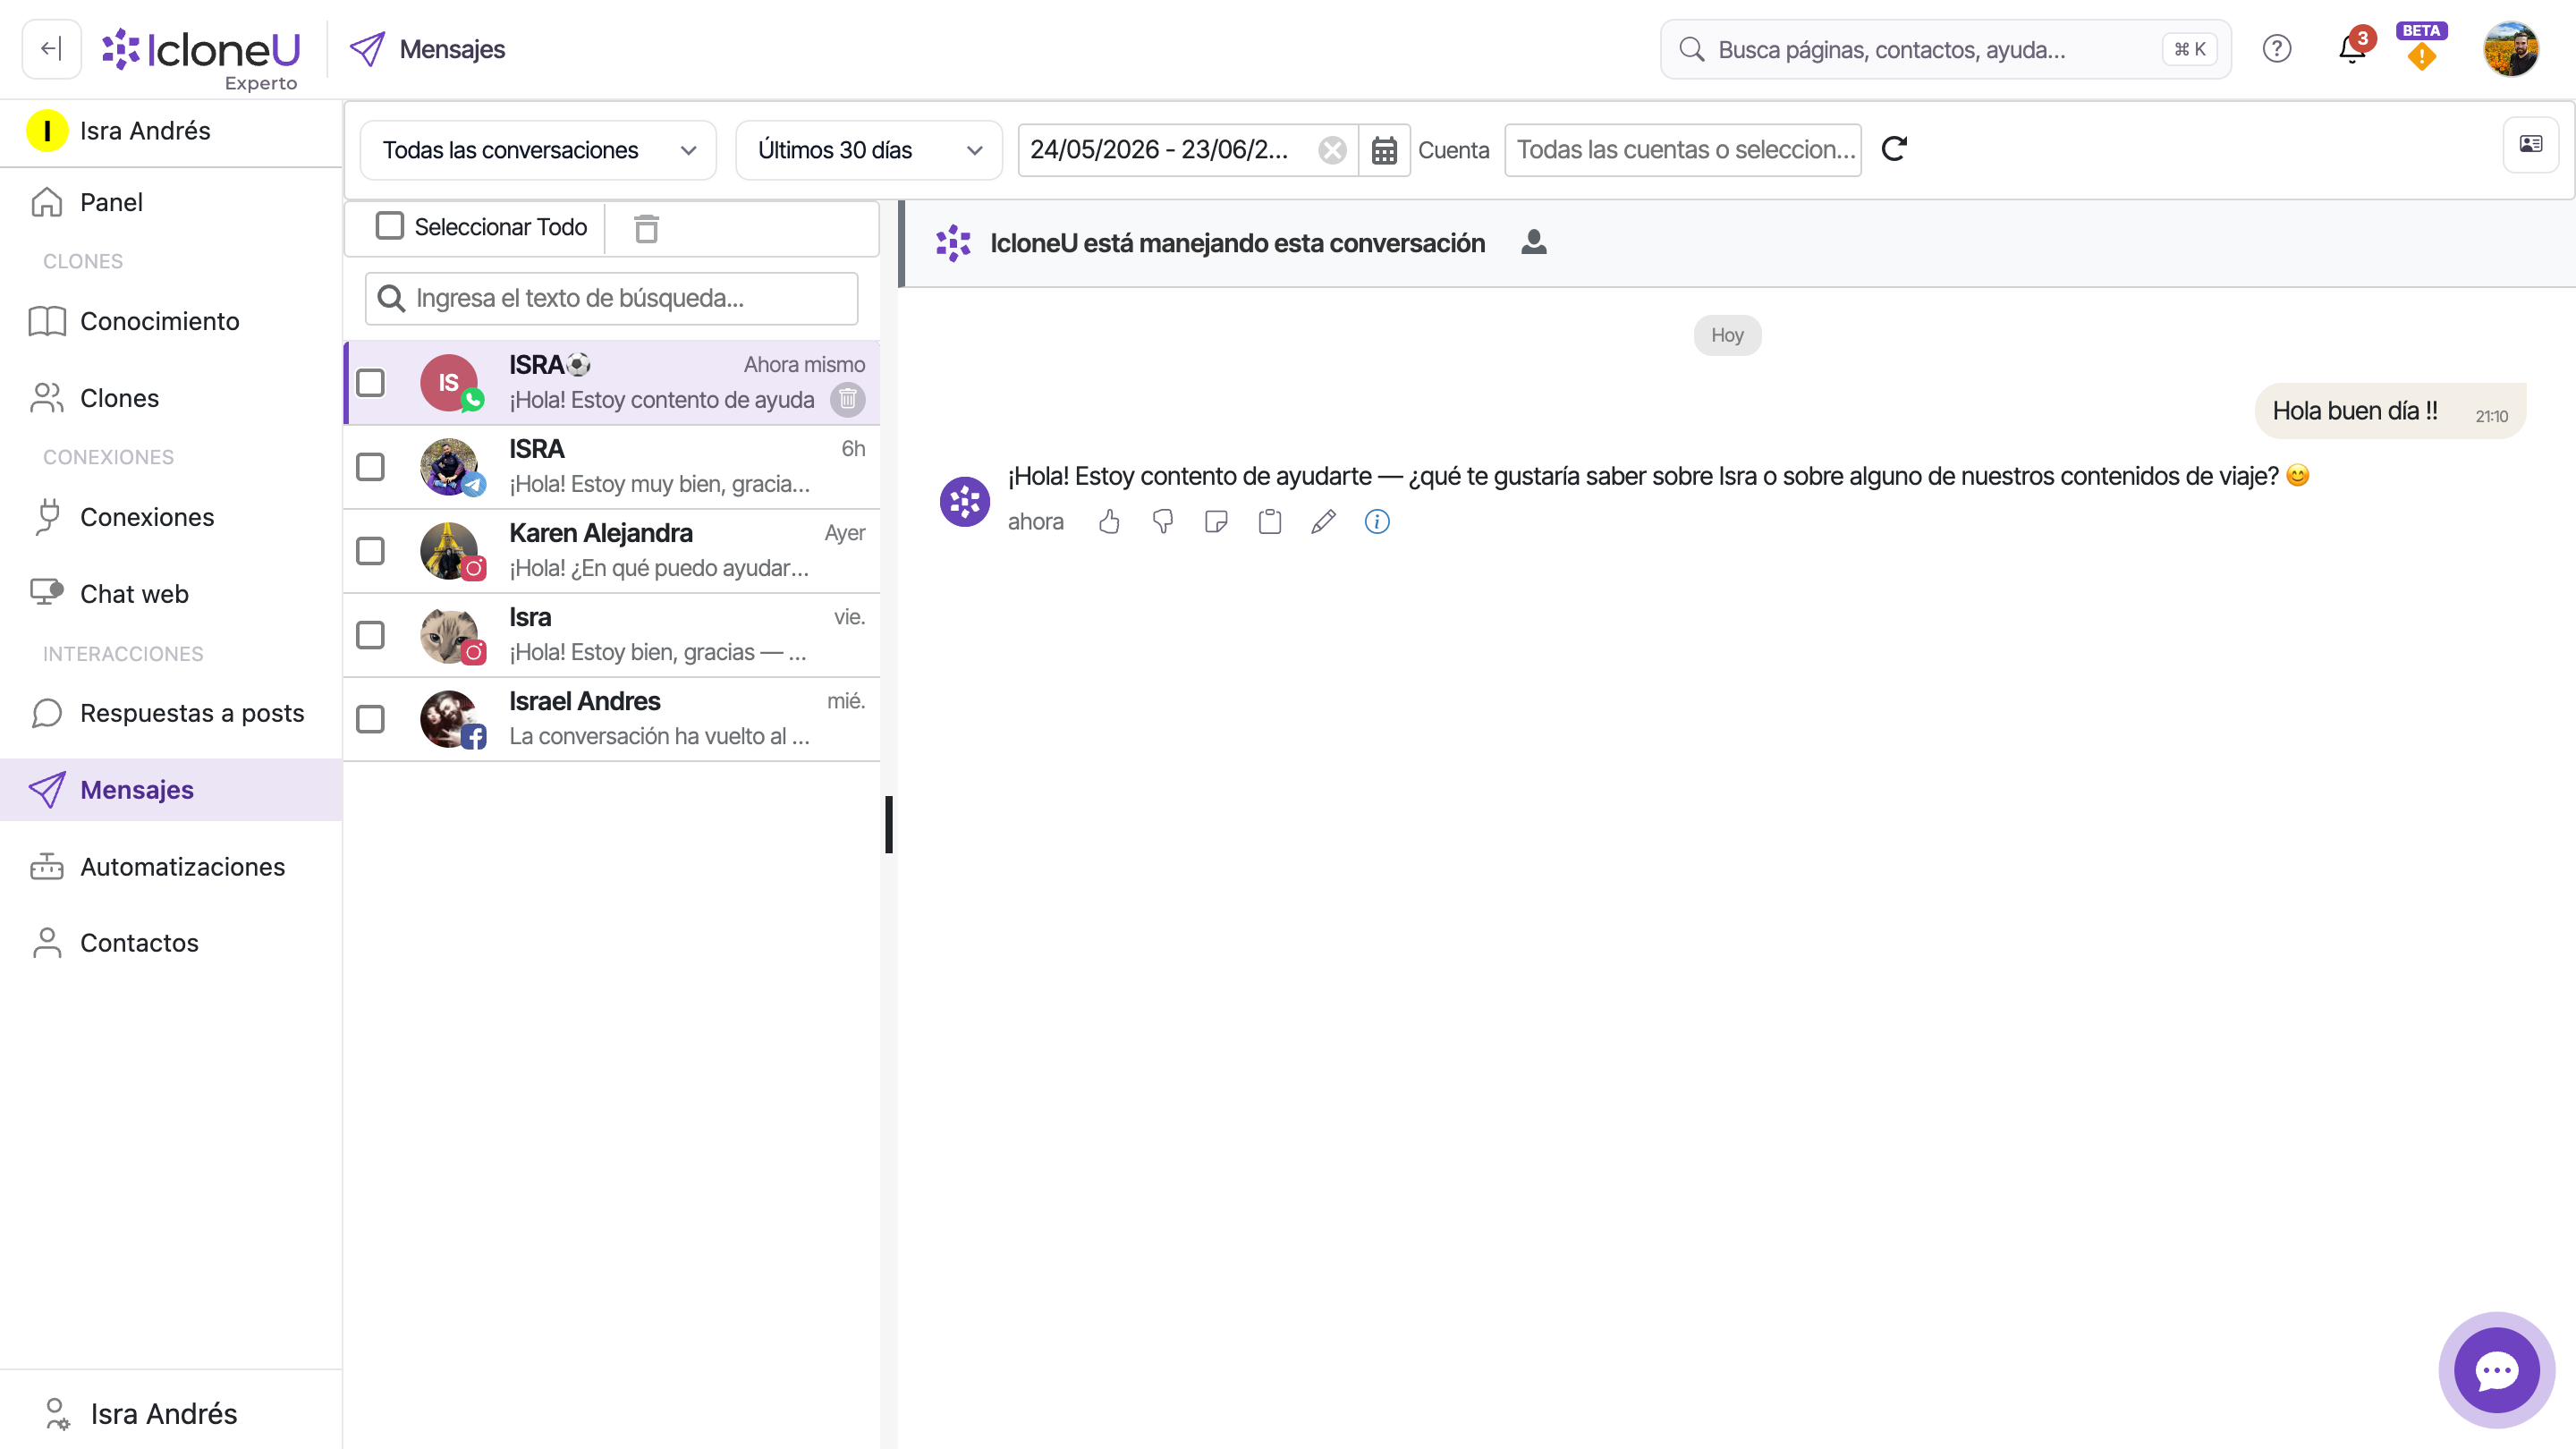The image size is (2576, 1449).
Task: Clear the date range with the X icon
Action: 1331,150
